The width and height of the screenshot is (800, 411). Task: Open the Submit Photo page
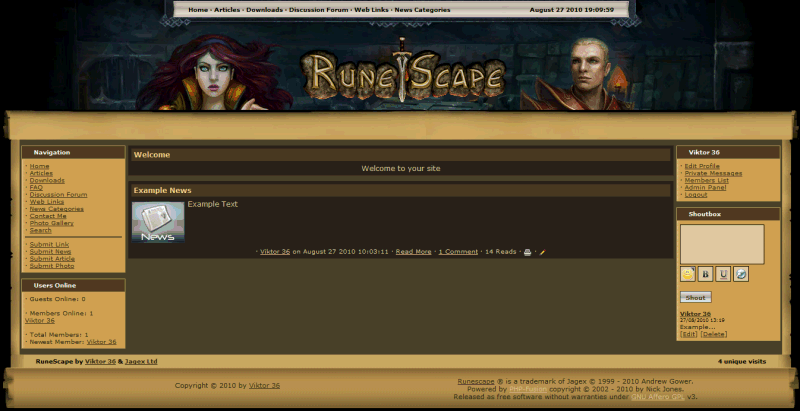click(52, 266)
